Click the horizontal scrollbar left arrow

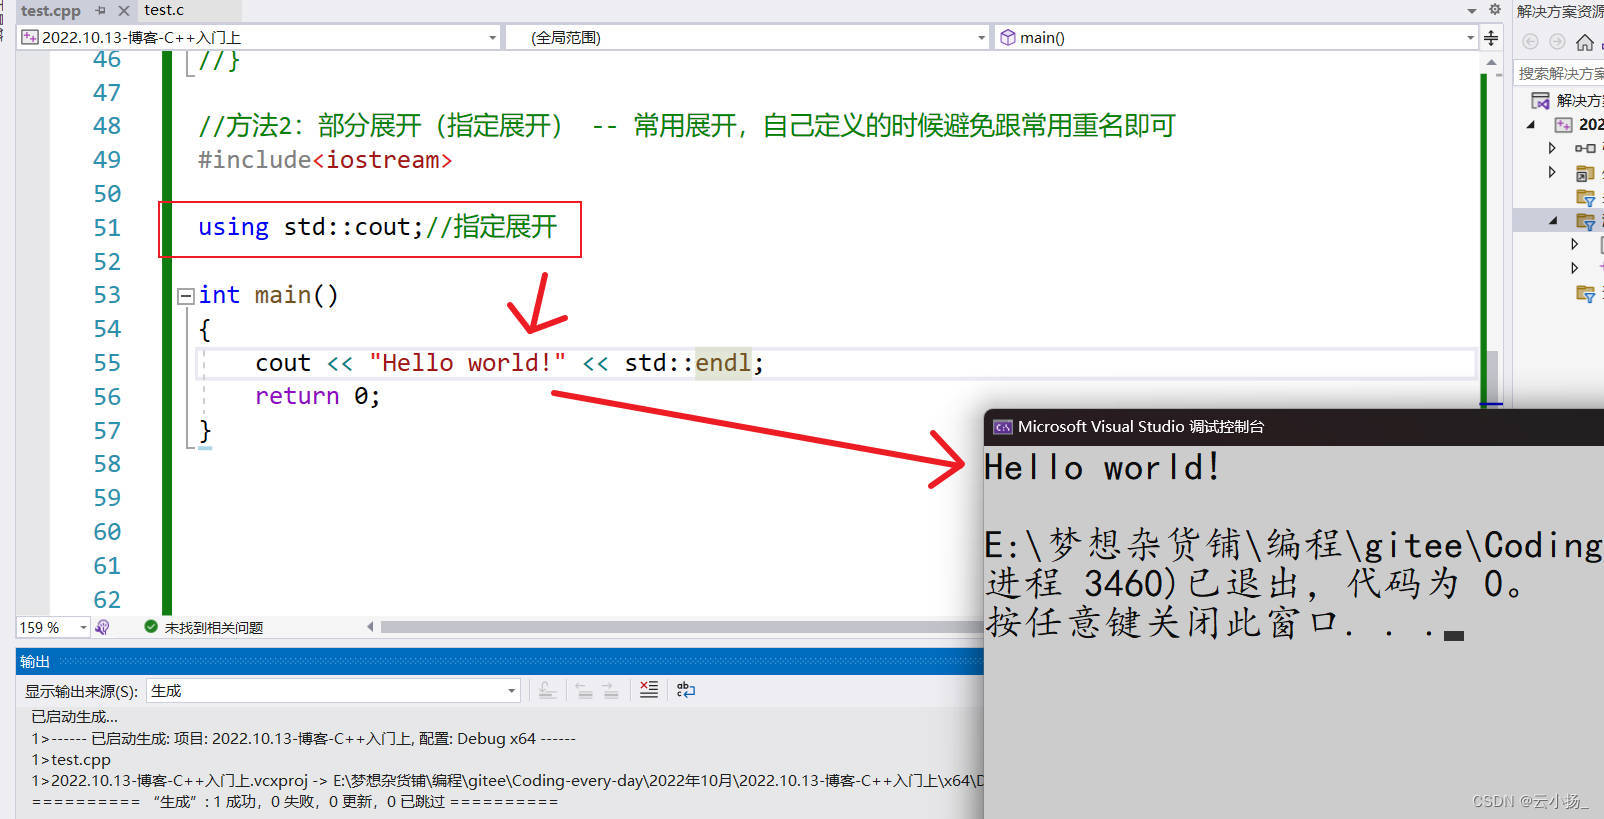[371, 627]
